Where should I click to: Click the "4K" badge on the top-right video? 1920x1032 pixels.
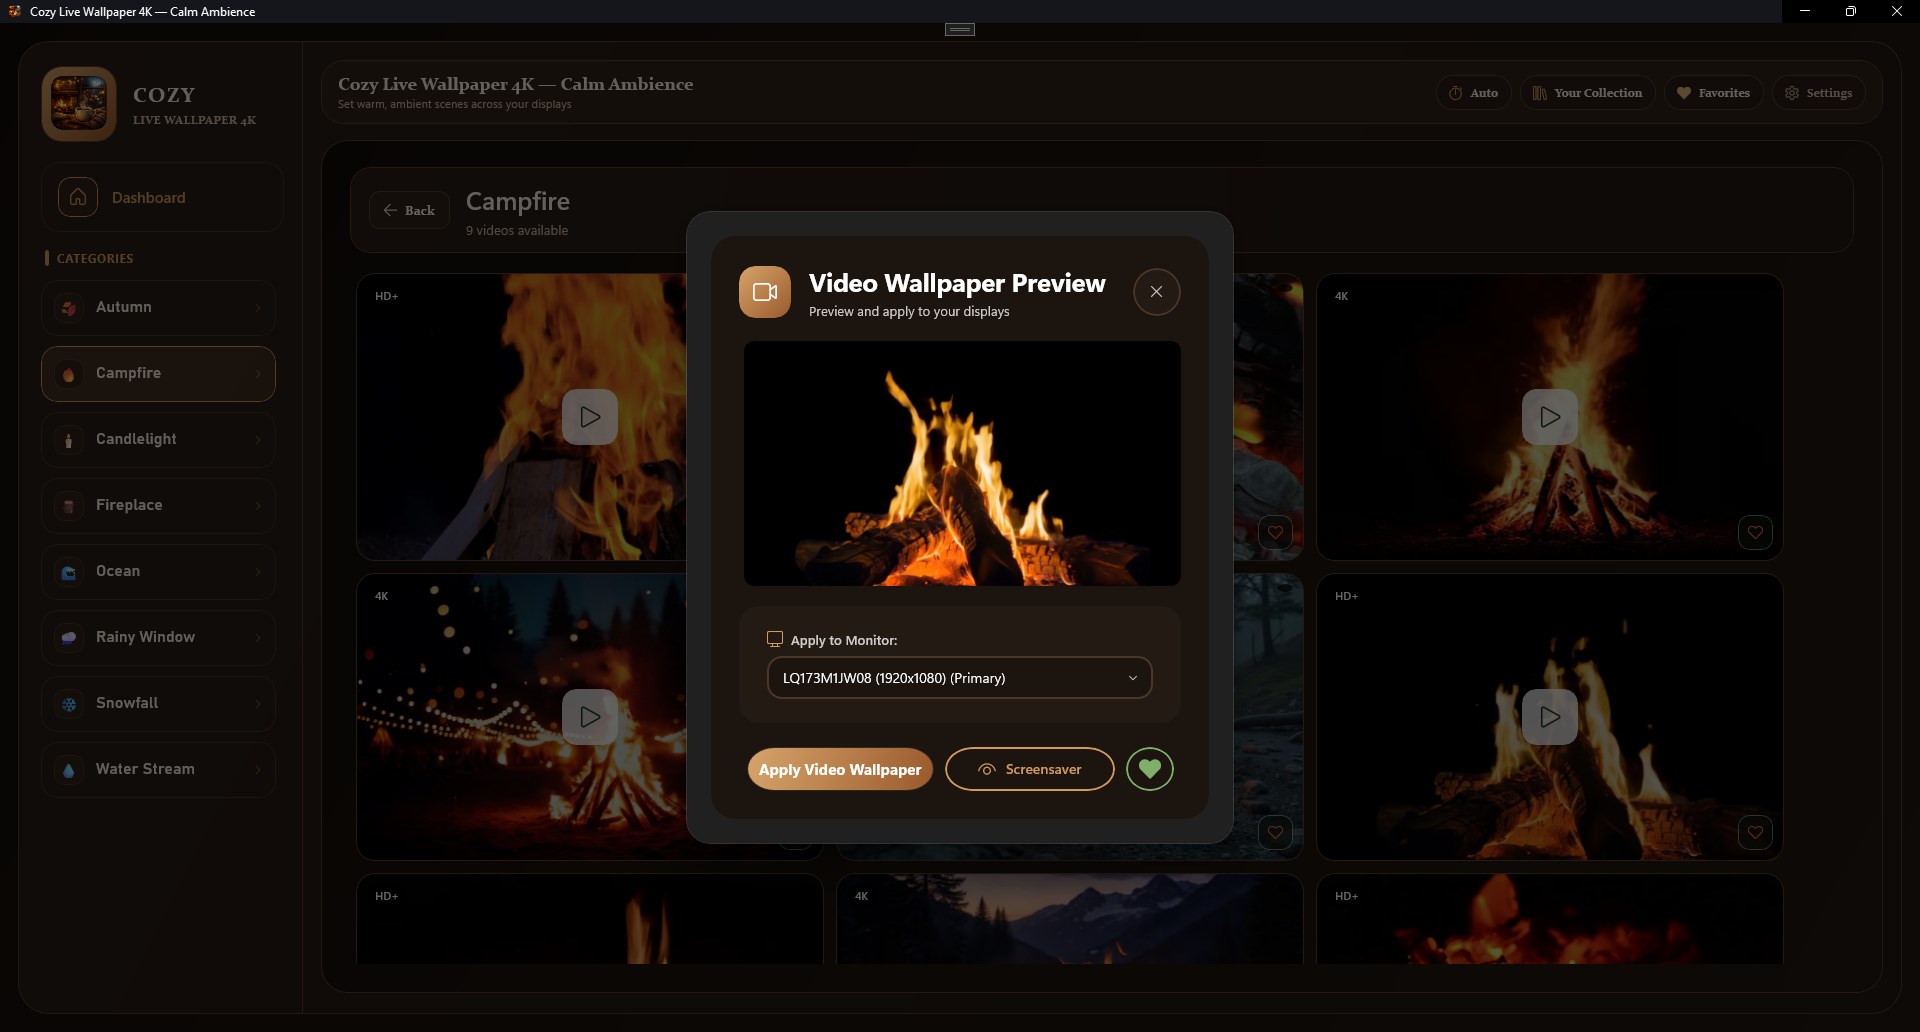(x=1342, y=296)
